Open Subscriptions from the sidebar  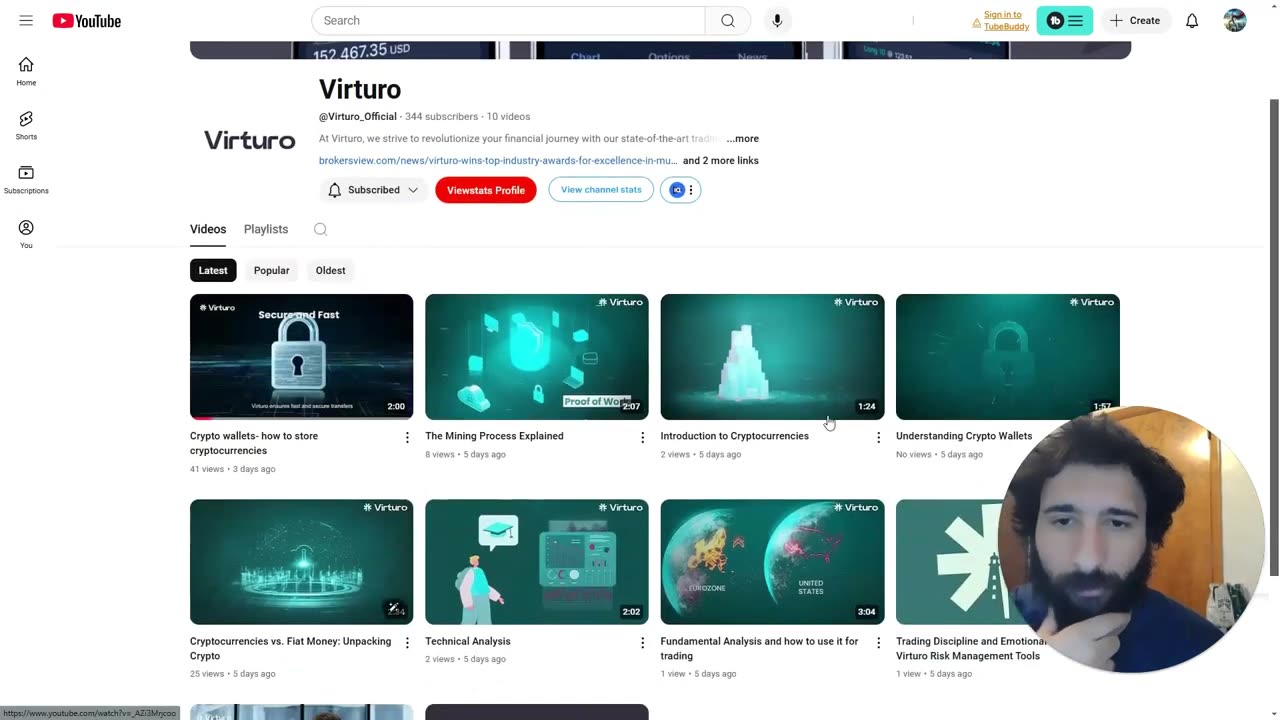point(26,179)
